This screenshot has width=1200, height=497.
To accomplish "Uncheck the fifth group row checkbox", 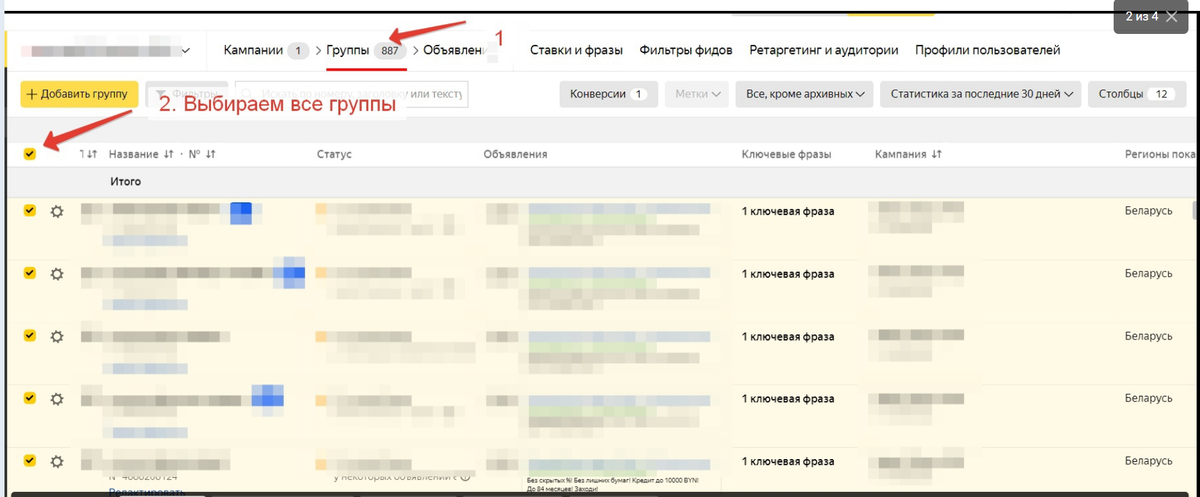I will click(x=29, y=460).
